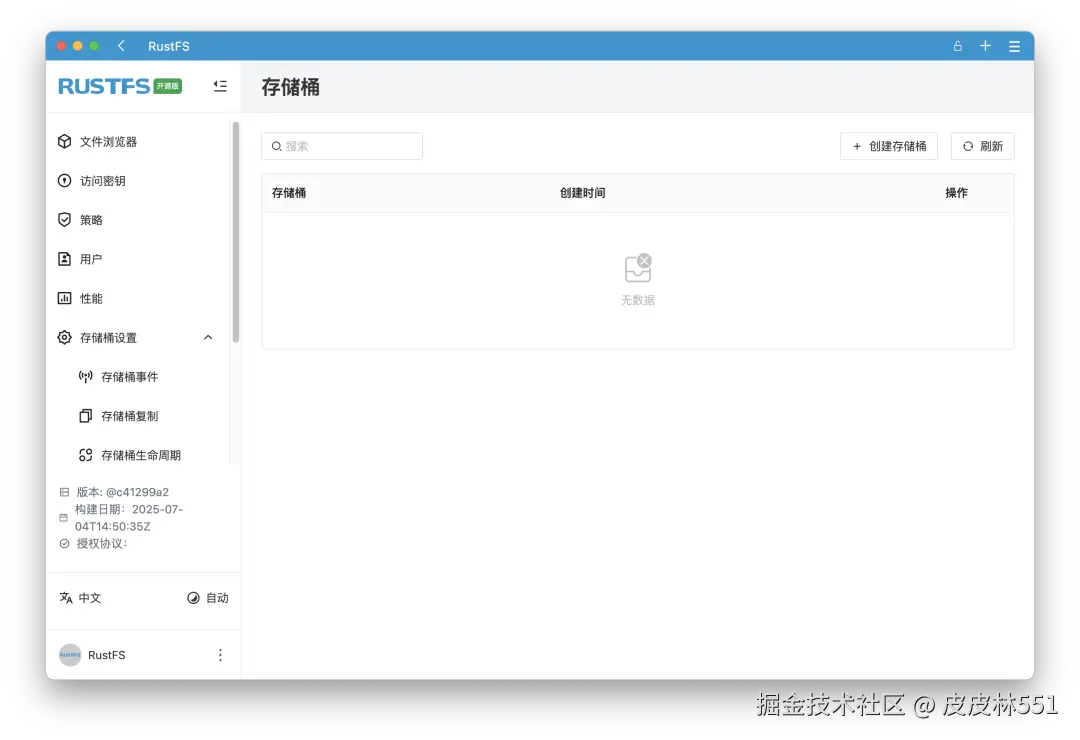
Task: Open the 性能 (Performance) monitoring page
Action: tap(90, 298)
